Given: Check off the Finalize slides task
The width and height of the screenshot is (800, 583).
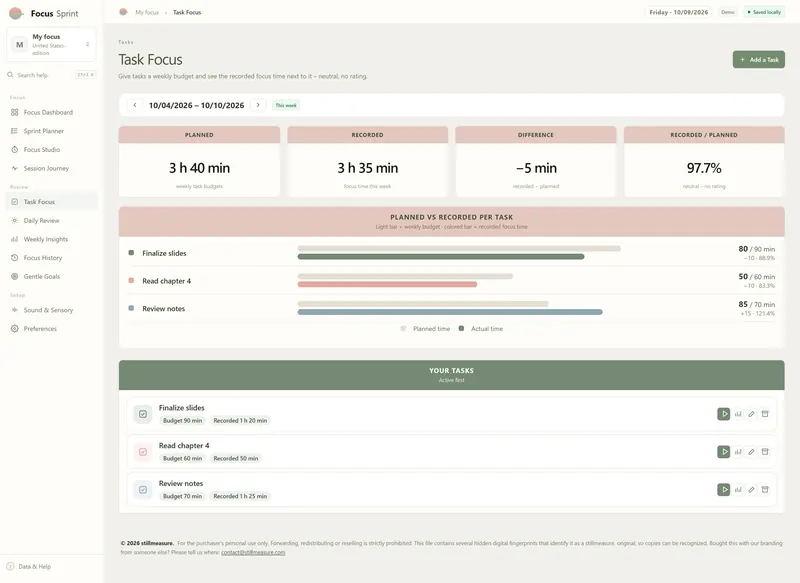Looking at the screenshot, I should pyautogui.click(x=143, y=414).
